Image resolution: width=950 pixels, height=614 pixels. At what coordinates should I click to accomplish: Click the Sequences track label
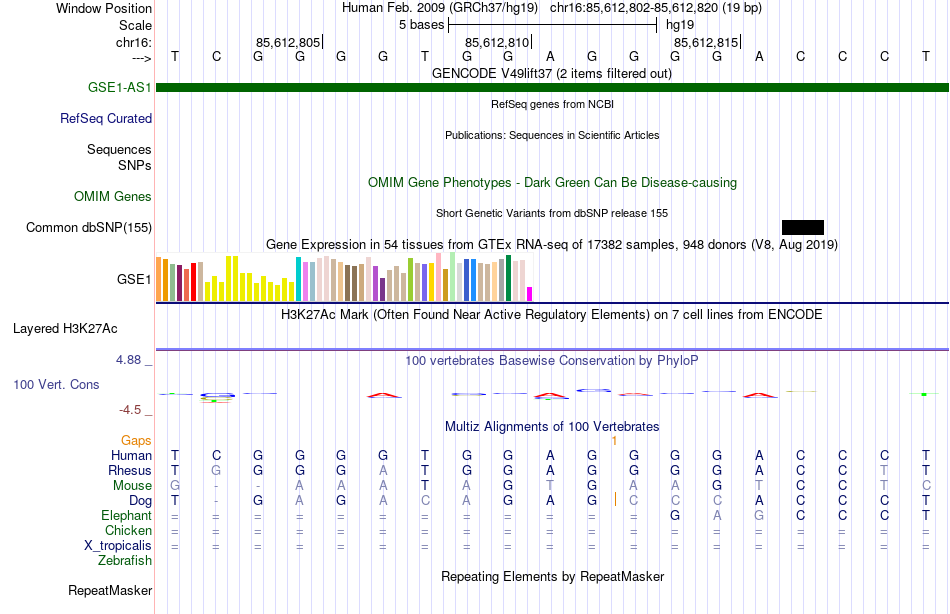[x=119, y=150]
